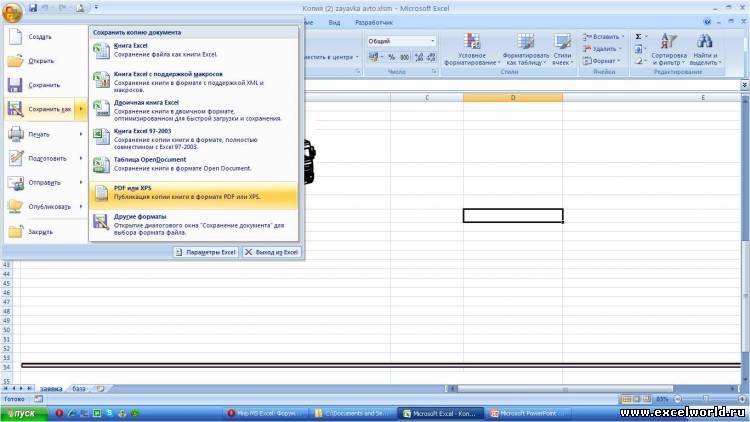This screenshot has height=422, width=750.
Task: Click the Excel Help question icon
Action: click(x=707, y=22)
